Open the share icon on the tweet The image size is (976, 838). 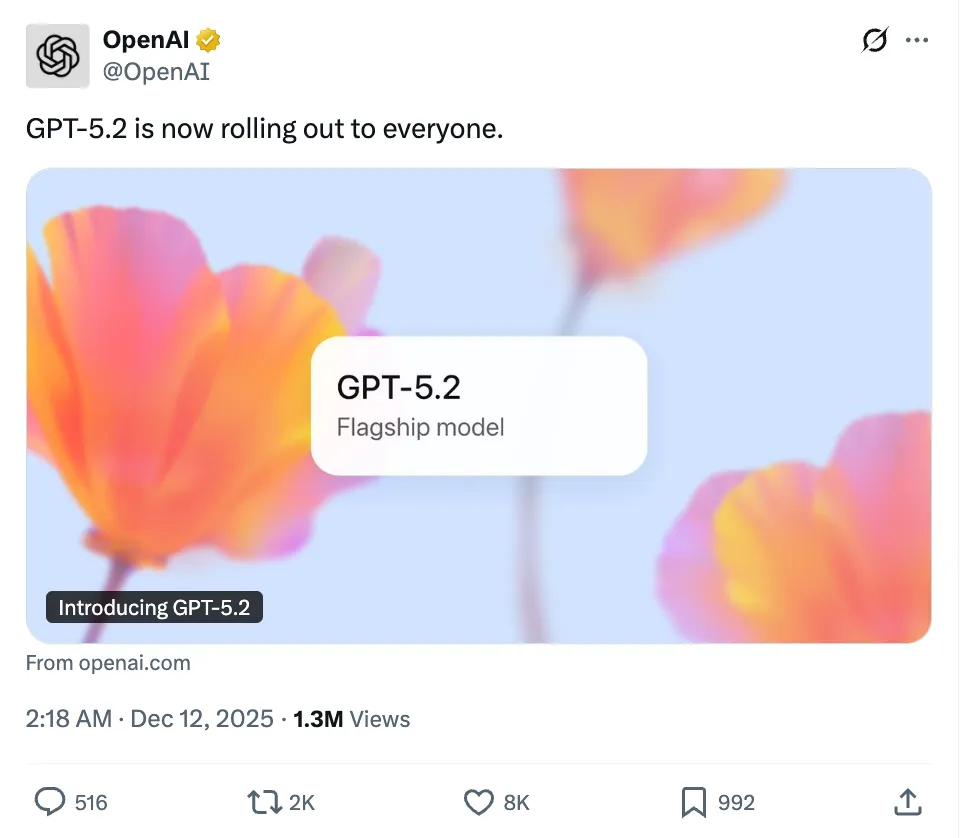[907, 802]
